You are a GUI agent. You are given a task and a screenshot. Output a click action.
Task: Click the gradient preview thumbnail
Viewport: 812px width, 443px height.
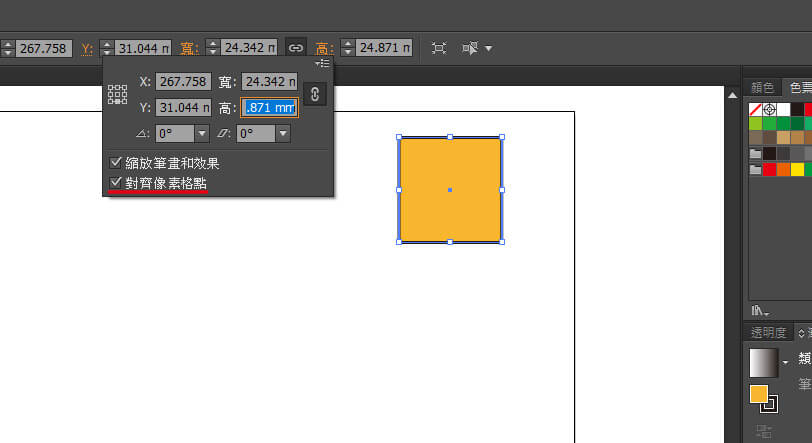click(x=763, y=362)
